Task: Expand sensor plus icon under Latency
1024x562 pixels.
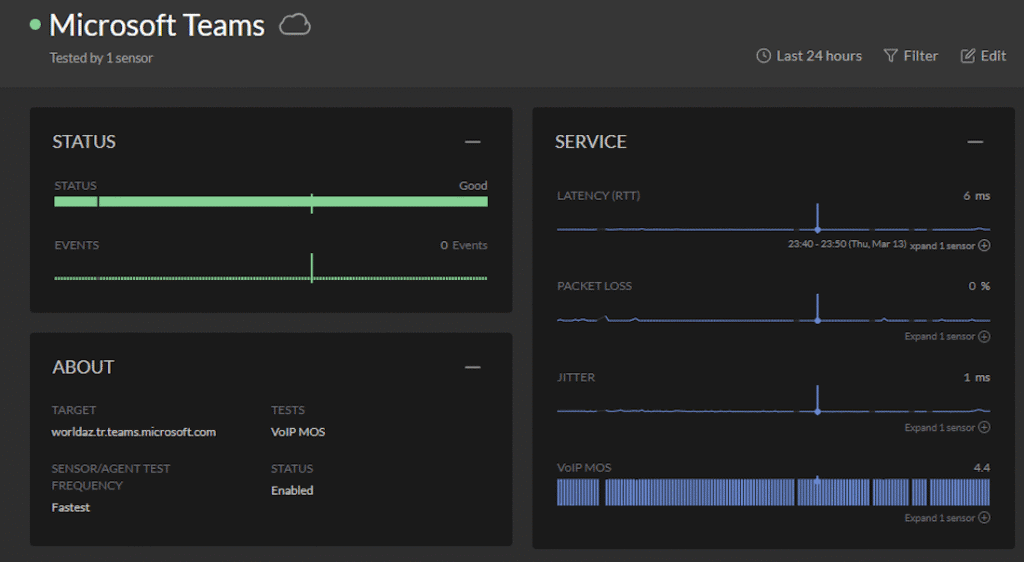Action: point(984,245)
